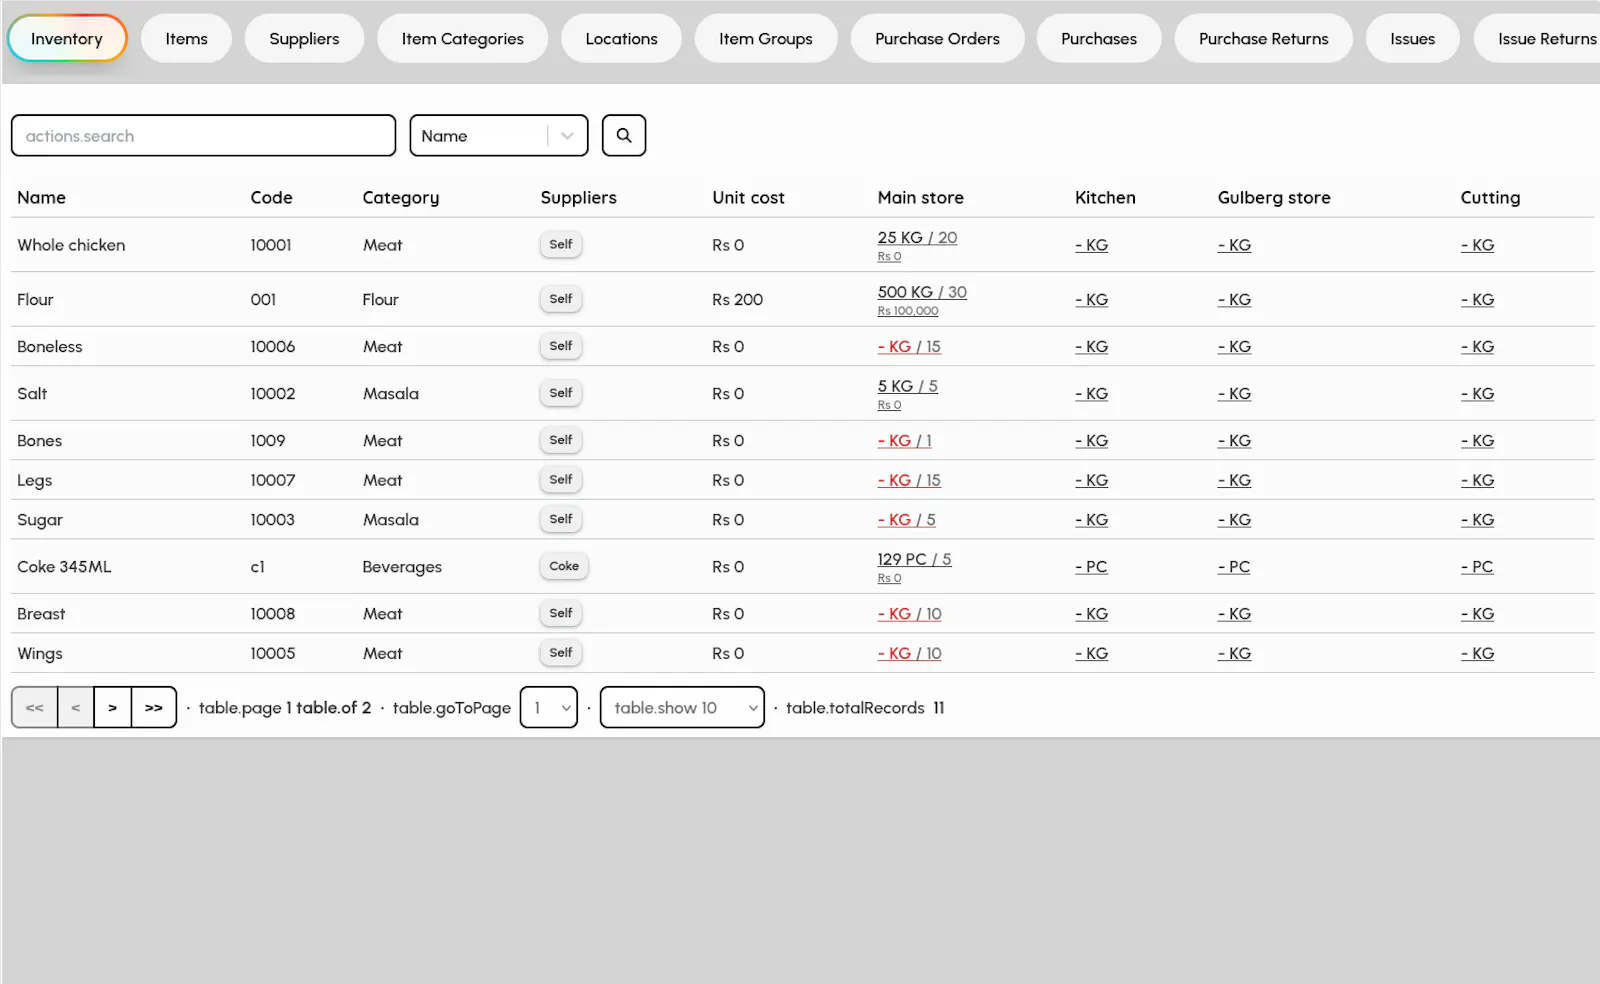Open the Purchases tab
Image resolution: width=1600 pixels, height=984 pixels.
(1099, 39)
